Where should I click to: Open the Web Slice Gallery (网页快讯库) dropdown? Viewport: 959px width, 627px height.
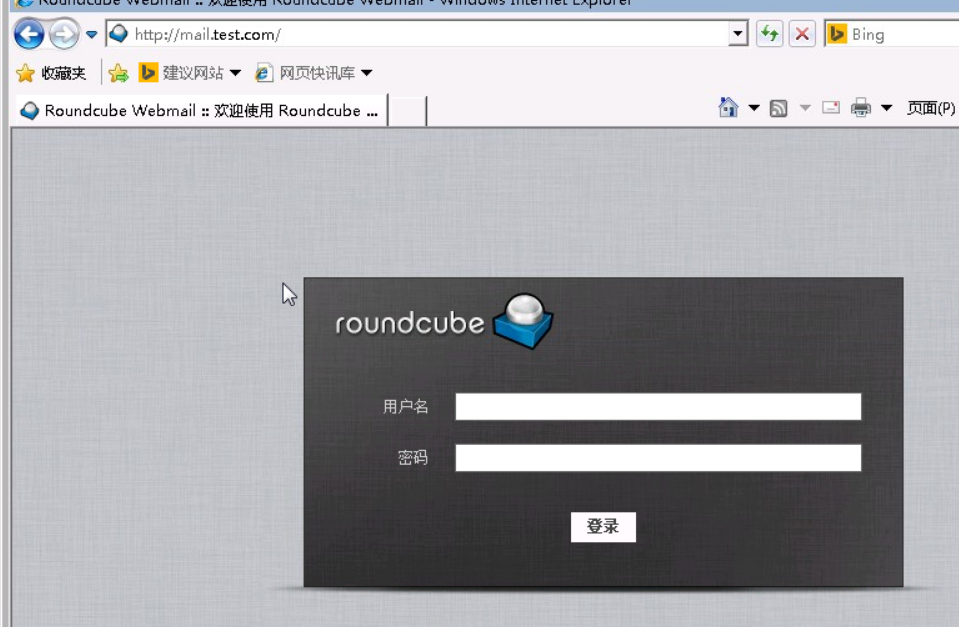pyautogui.click(x=314, y=73)
